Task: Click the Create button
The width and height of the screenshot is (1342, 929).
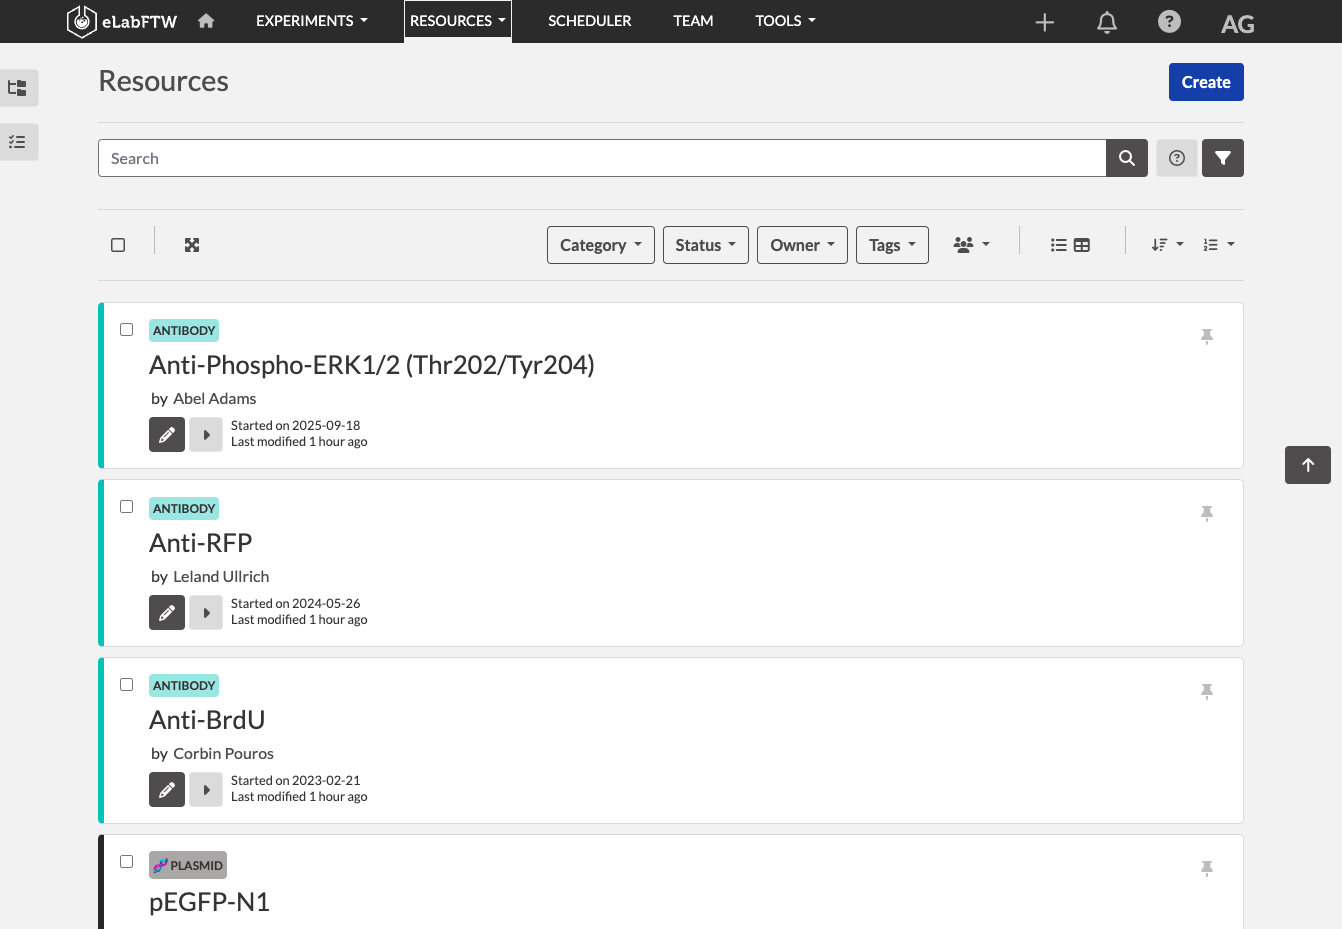Action: tap(1206, 82)
